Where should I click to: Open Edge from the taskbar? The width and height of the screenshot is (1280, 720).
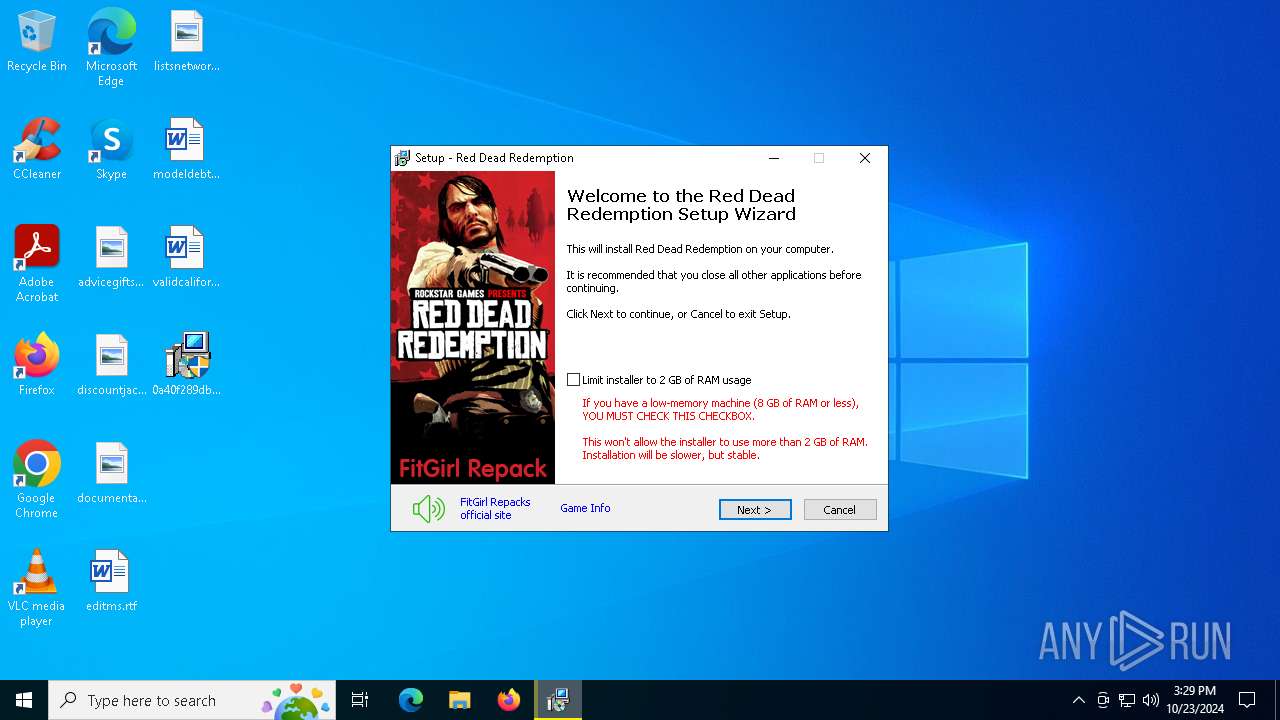(x=411, y=700)
